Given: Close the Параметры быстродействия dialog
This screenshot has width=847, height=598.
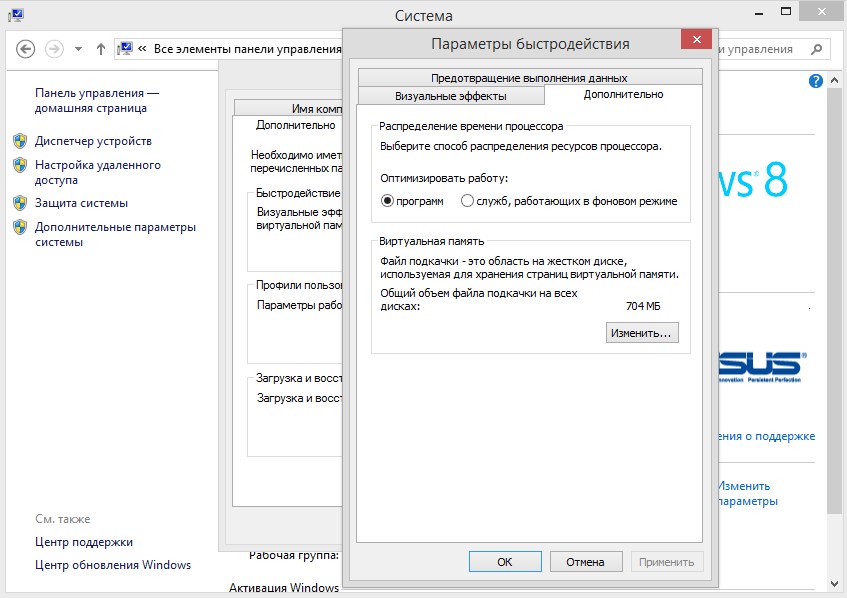Looking at the screenshot, I should pyautogui.click(x=696, y=39).
